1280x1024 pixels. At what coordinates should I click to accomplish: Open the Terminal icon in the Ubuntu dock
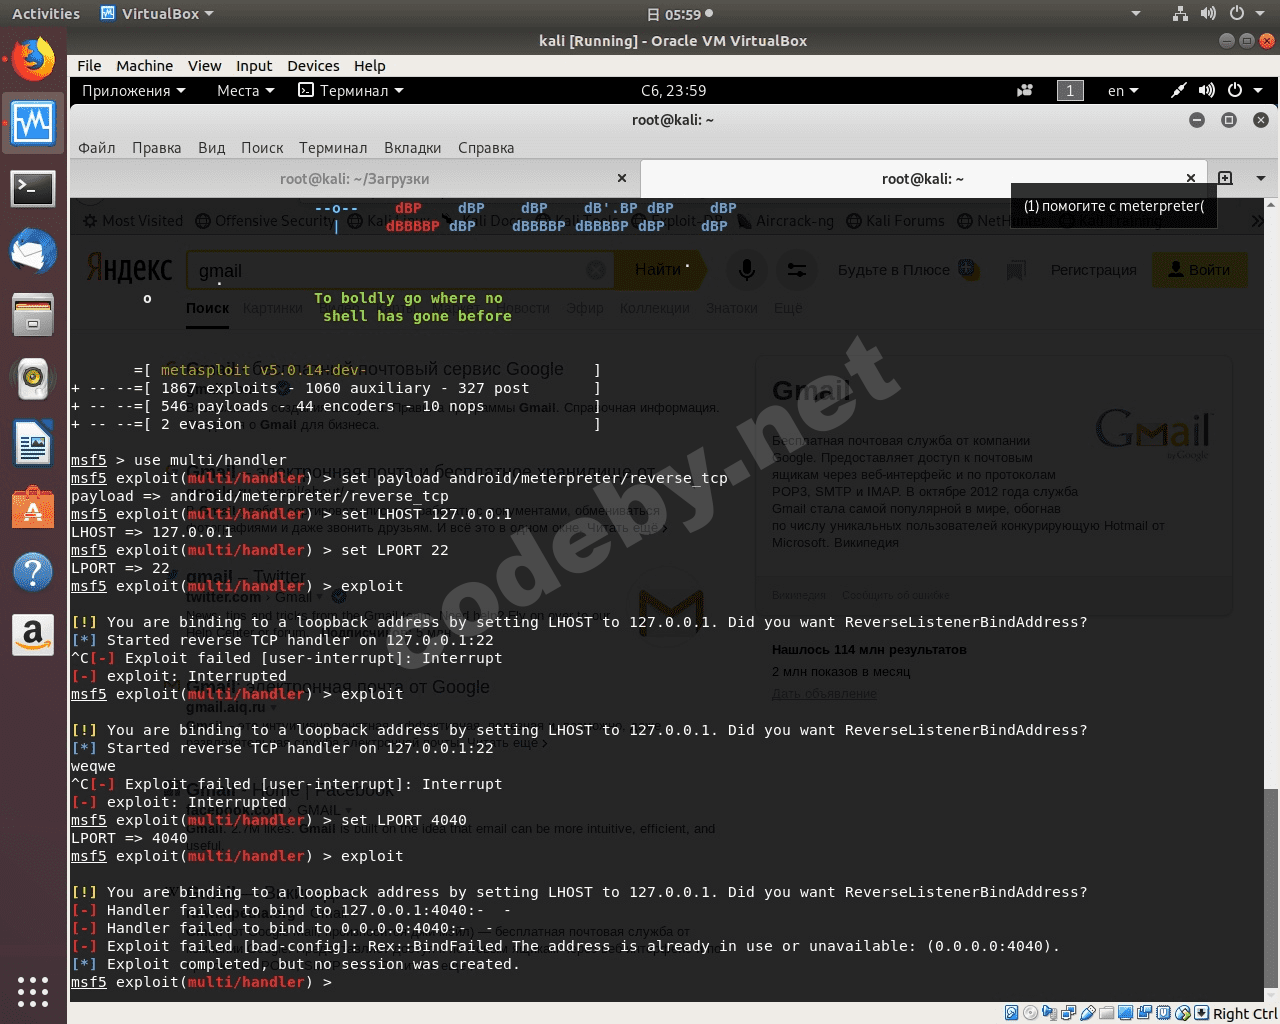33,187
